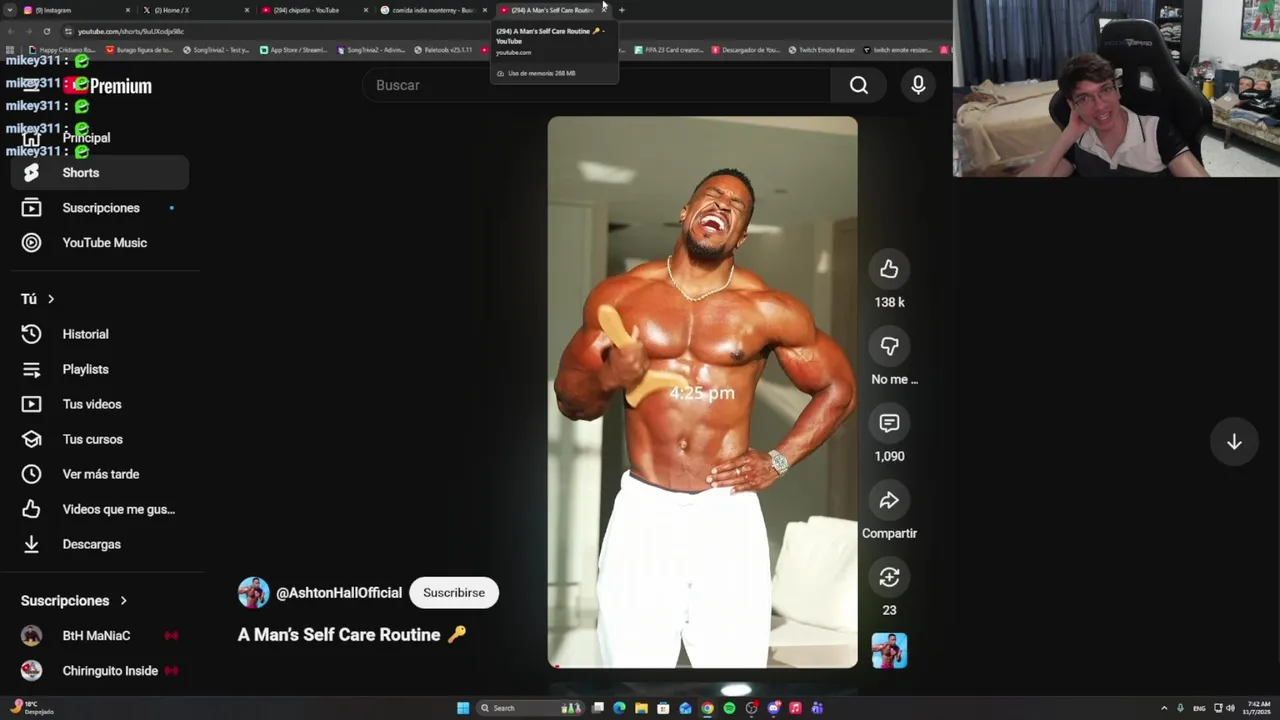Viewport: 1280px width, 720px height.
Task: Show hidden system tray icons chevron
Action: coord(1164,708)
